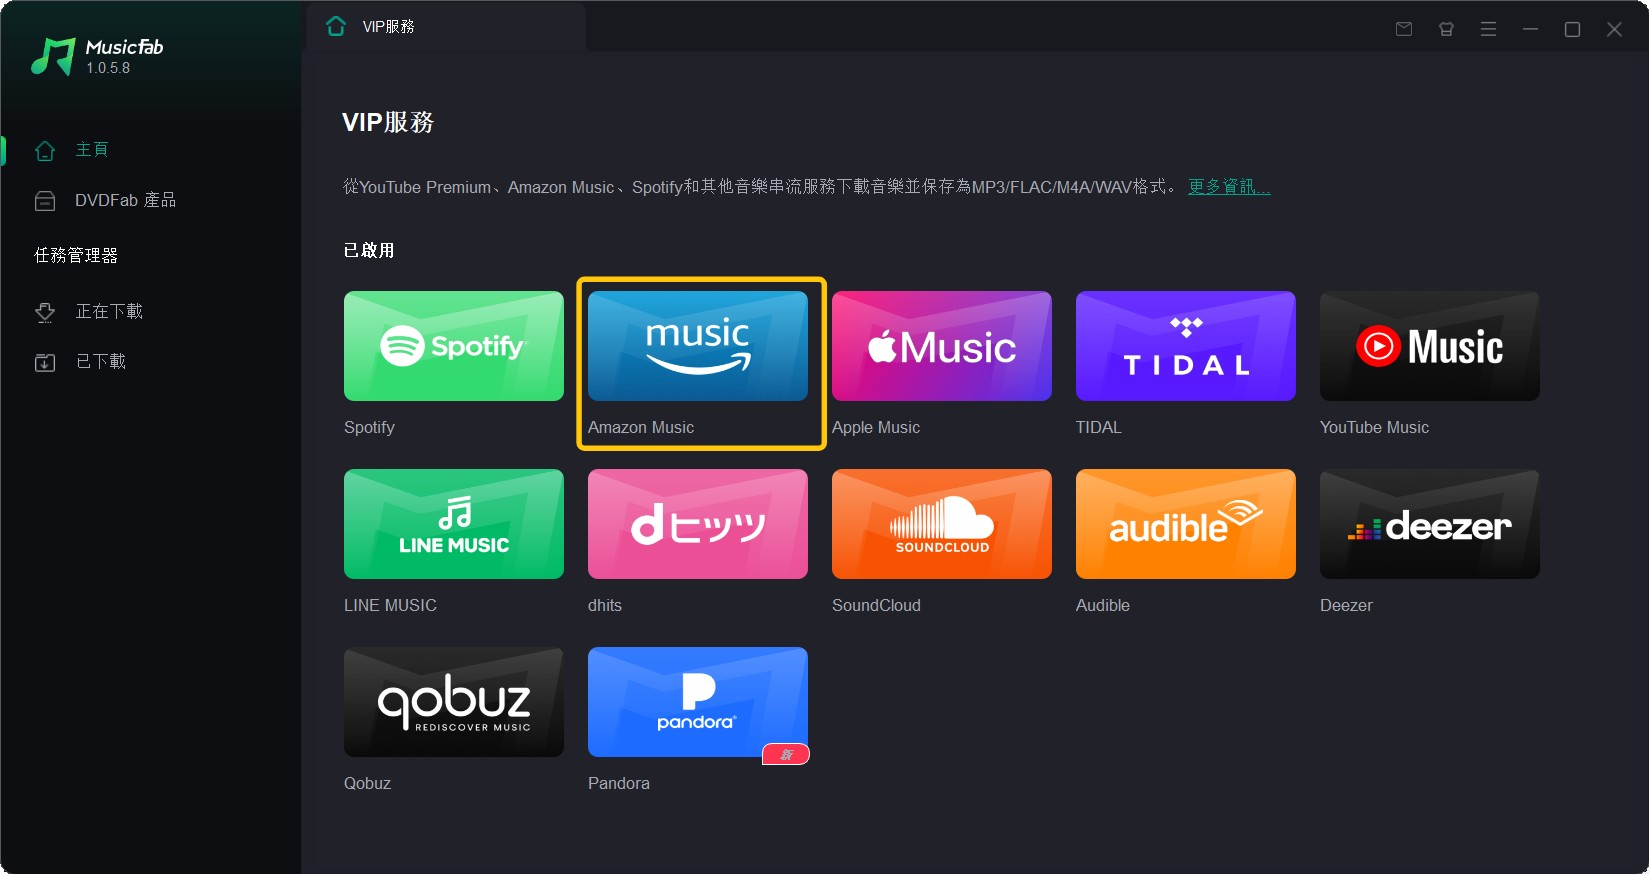Screen dimensions: 1649x874
Task: Open the LINE MUSIC service tile
Action: click(x=454, y=524)
